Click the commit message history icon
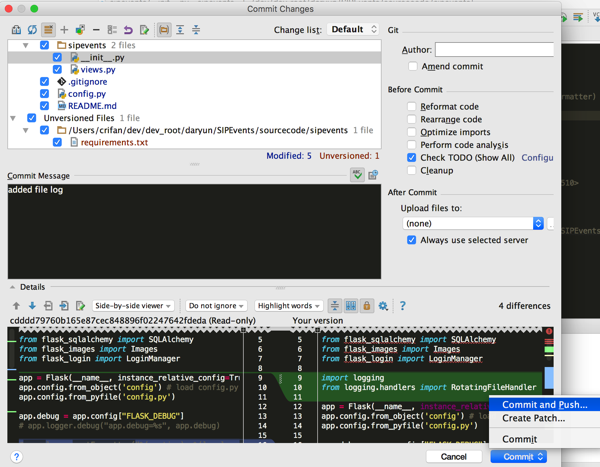Image resolution: width=600 pixels, height=467 pixels. coord(373,175)
